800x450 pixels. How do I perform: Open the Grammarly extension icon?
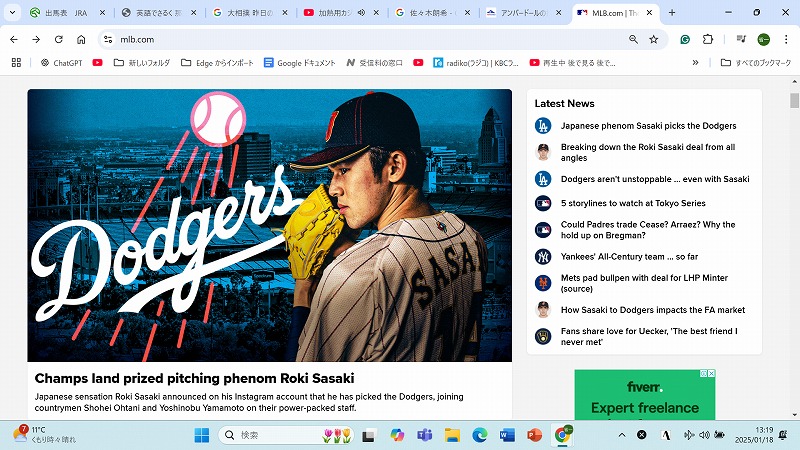click(685, 39)
